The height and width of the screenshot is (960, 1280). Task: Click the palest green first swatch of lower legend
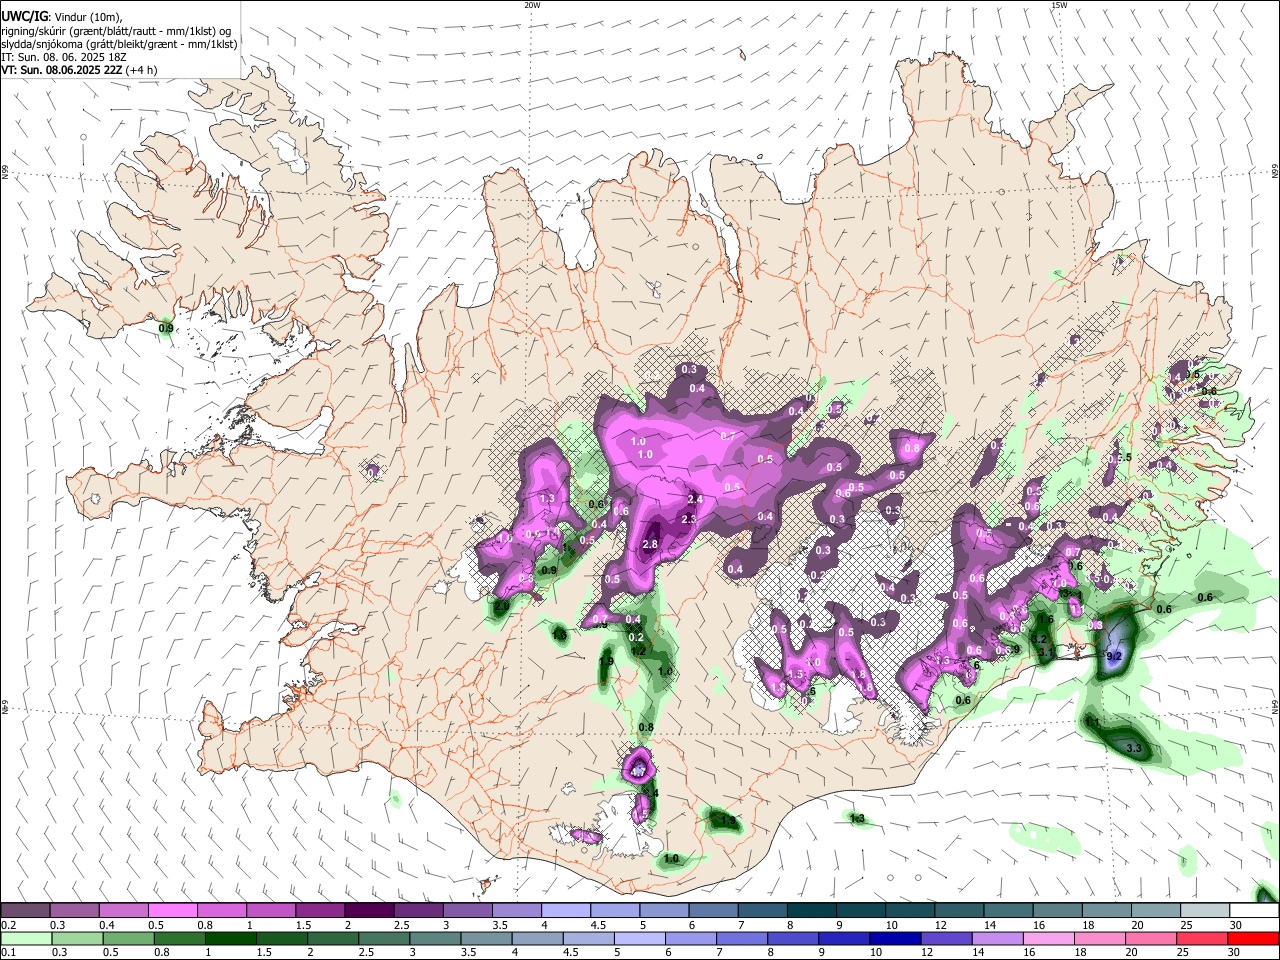[x=26, y=939]
